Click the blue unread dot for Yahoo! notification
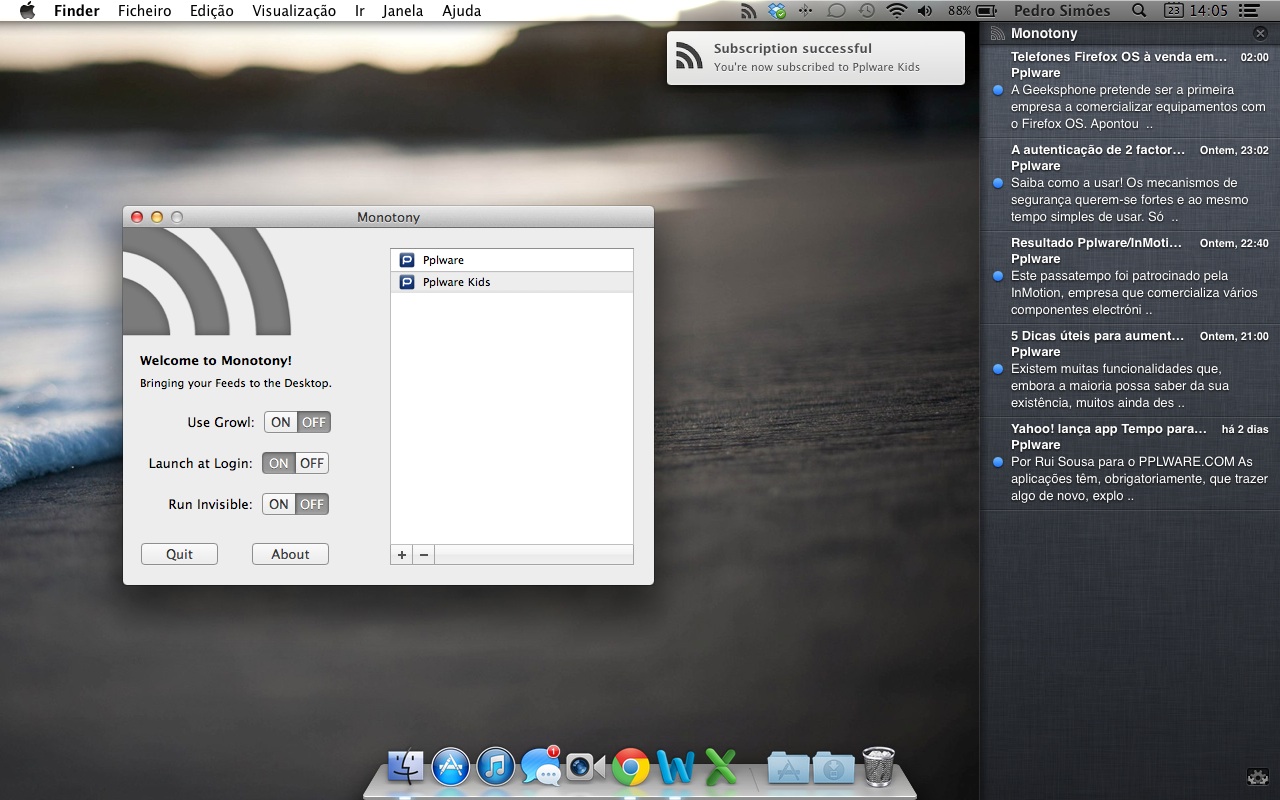 pos(998,462)
